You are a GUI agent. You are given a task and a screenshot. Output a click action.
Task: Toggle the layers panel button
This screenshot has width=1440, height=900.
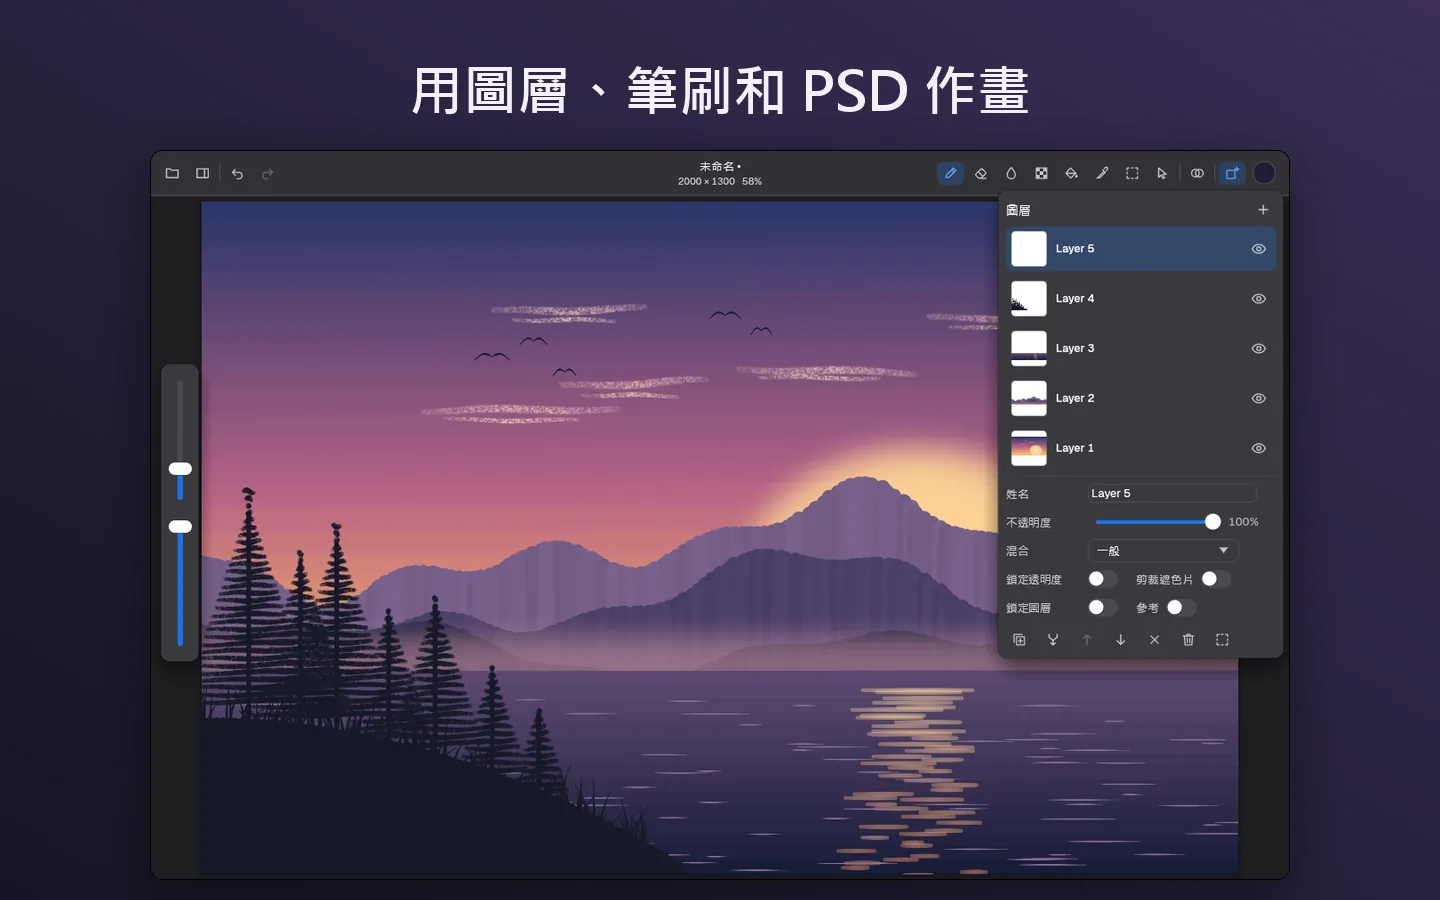pyautogui.click(x=1232, y=173)
